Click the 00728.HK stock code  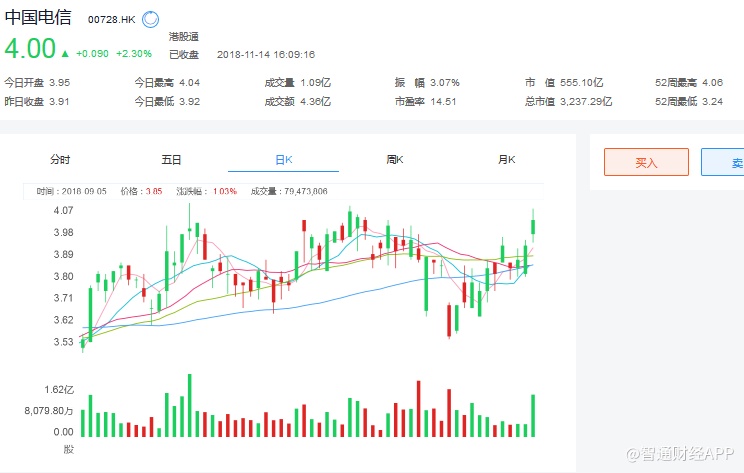pyautogui.click(x=112, y=19)
